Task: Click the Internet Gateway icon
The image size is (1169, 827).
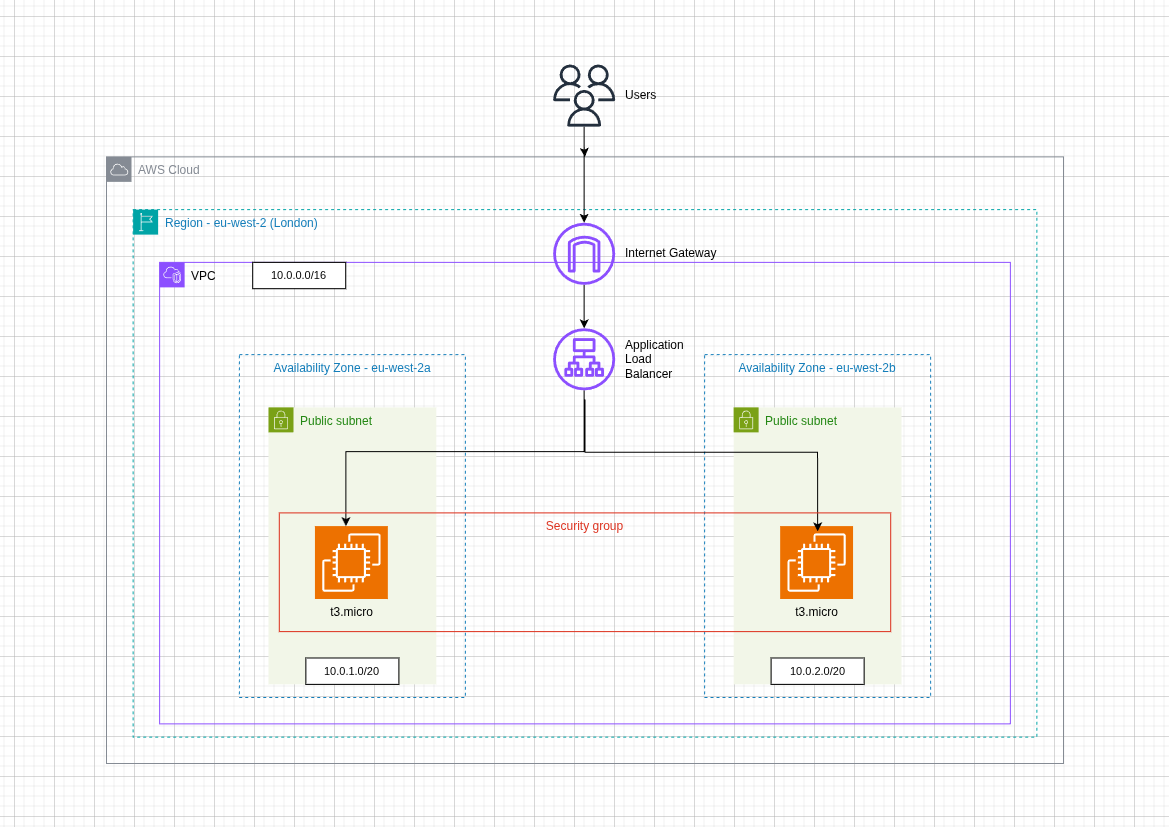Action: point(584,254)
